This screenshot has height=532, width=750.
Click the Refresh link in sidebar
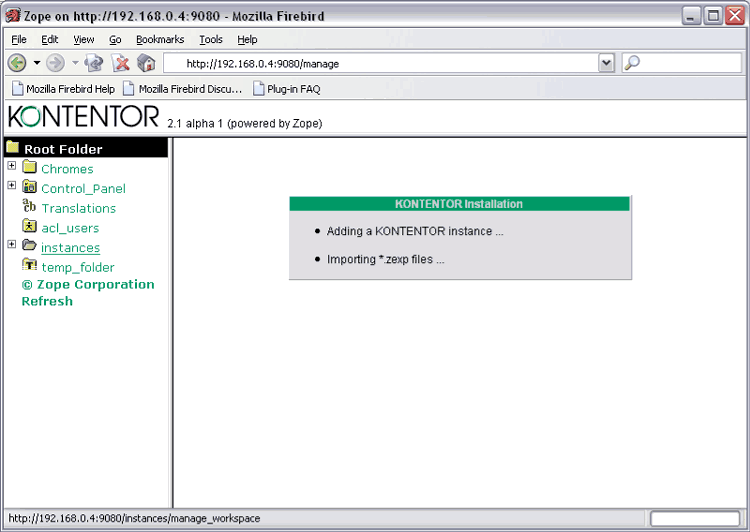tap(47, 301)
